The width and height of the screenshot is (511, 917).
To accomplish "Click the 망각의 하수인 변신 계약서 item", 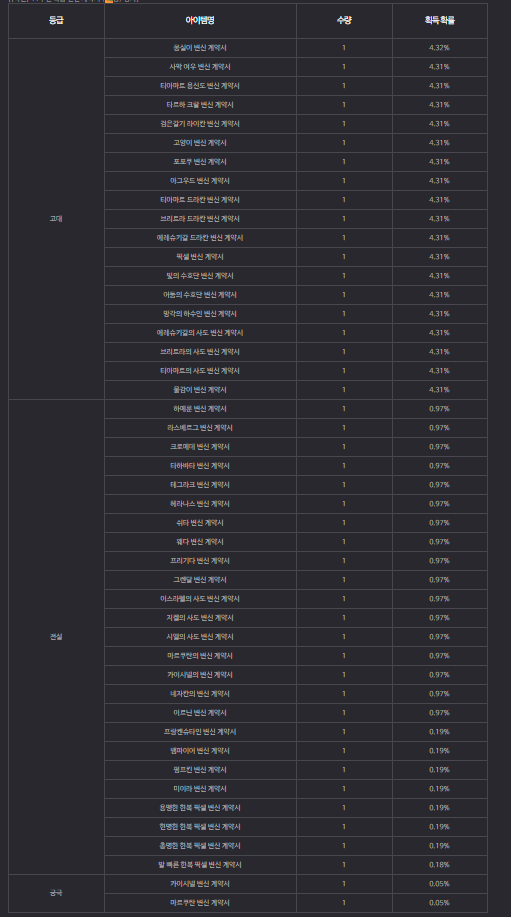I will (200, 314).
